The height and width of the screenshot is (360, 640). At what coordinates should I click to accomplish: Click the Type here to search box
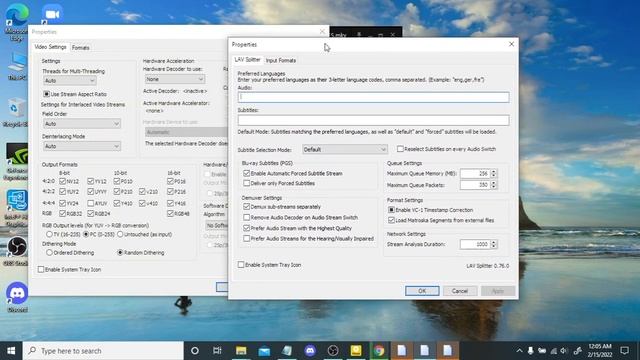click(103, 351)
